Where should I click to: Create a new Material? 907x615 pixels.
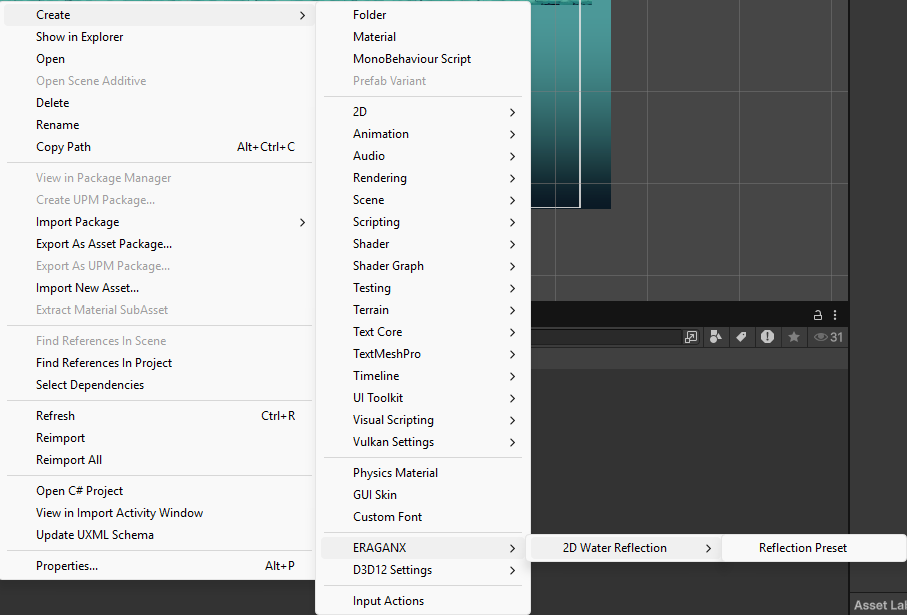pos(423,36)
